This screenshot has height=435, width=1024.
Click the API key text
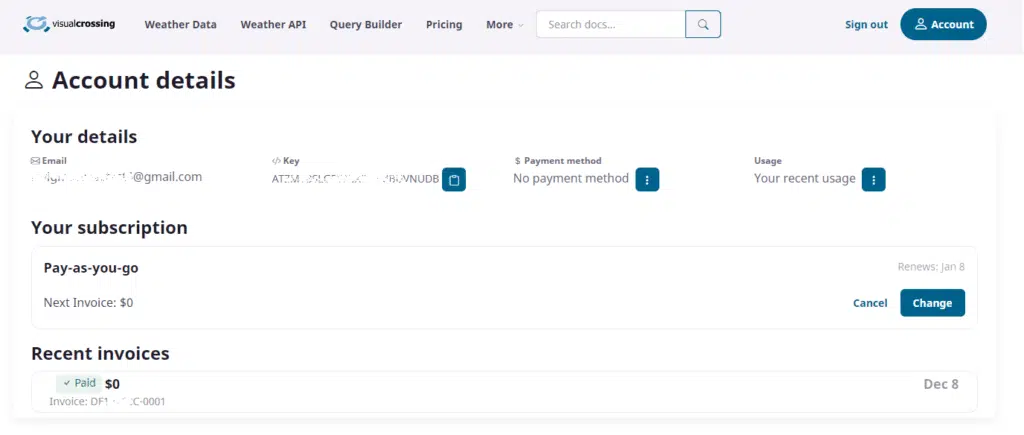[355, 179]
